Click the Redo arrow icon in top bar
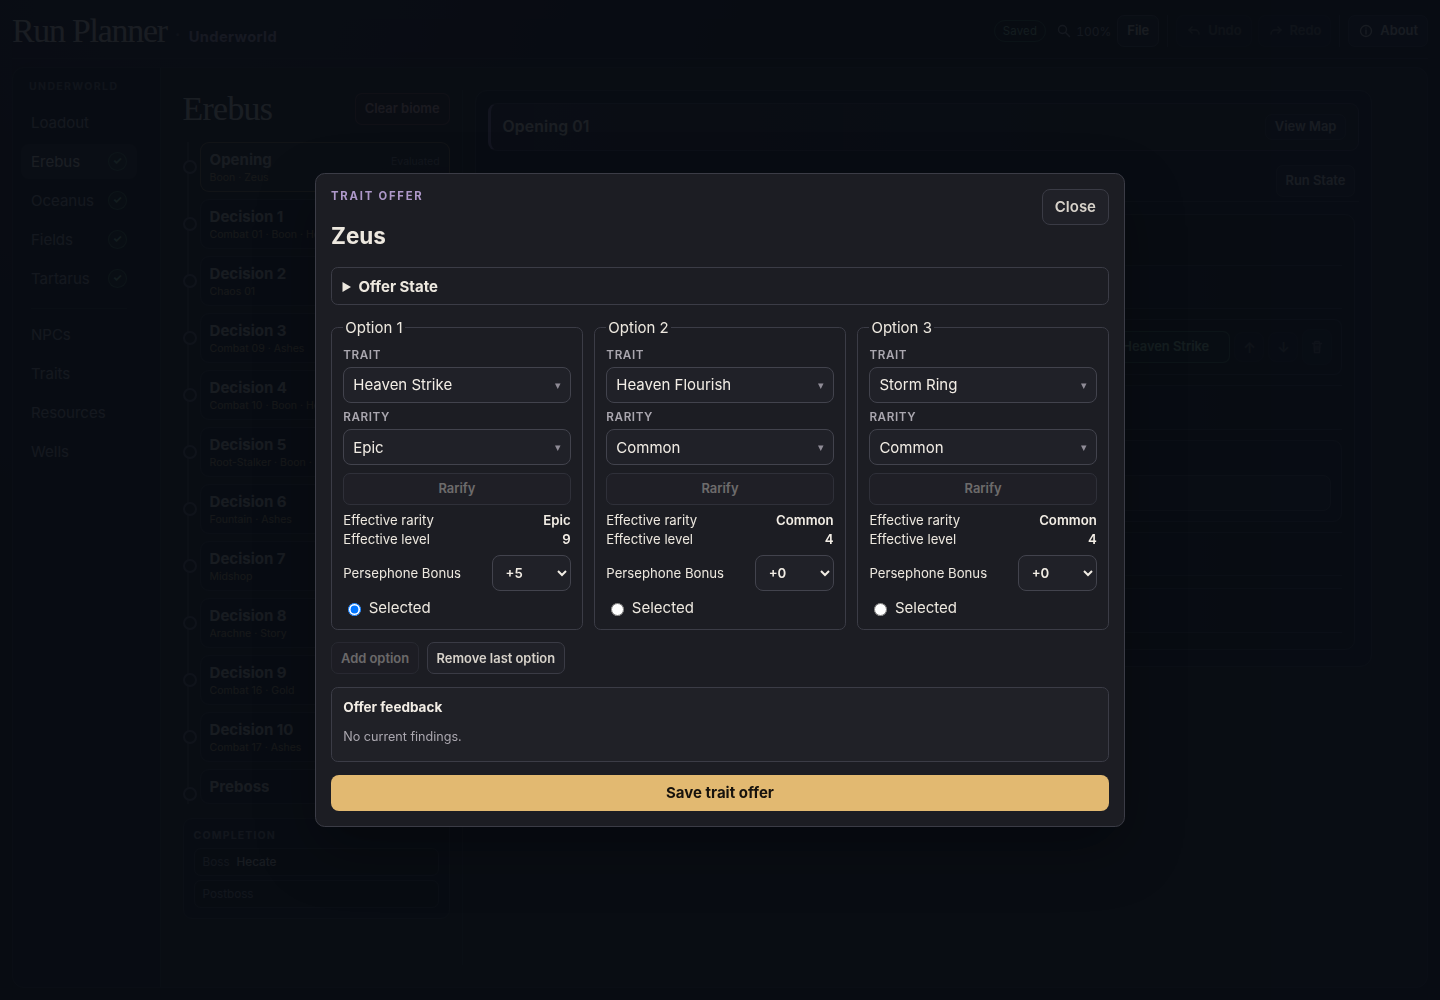Image resolution: width=1440 pixels, height=1000 pixels. coord(1276,31)
